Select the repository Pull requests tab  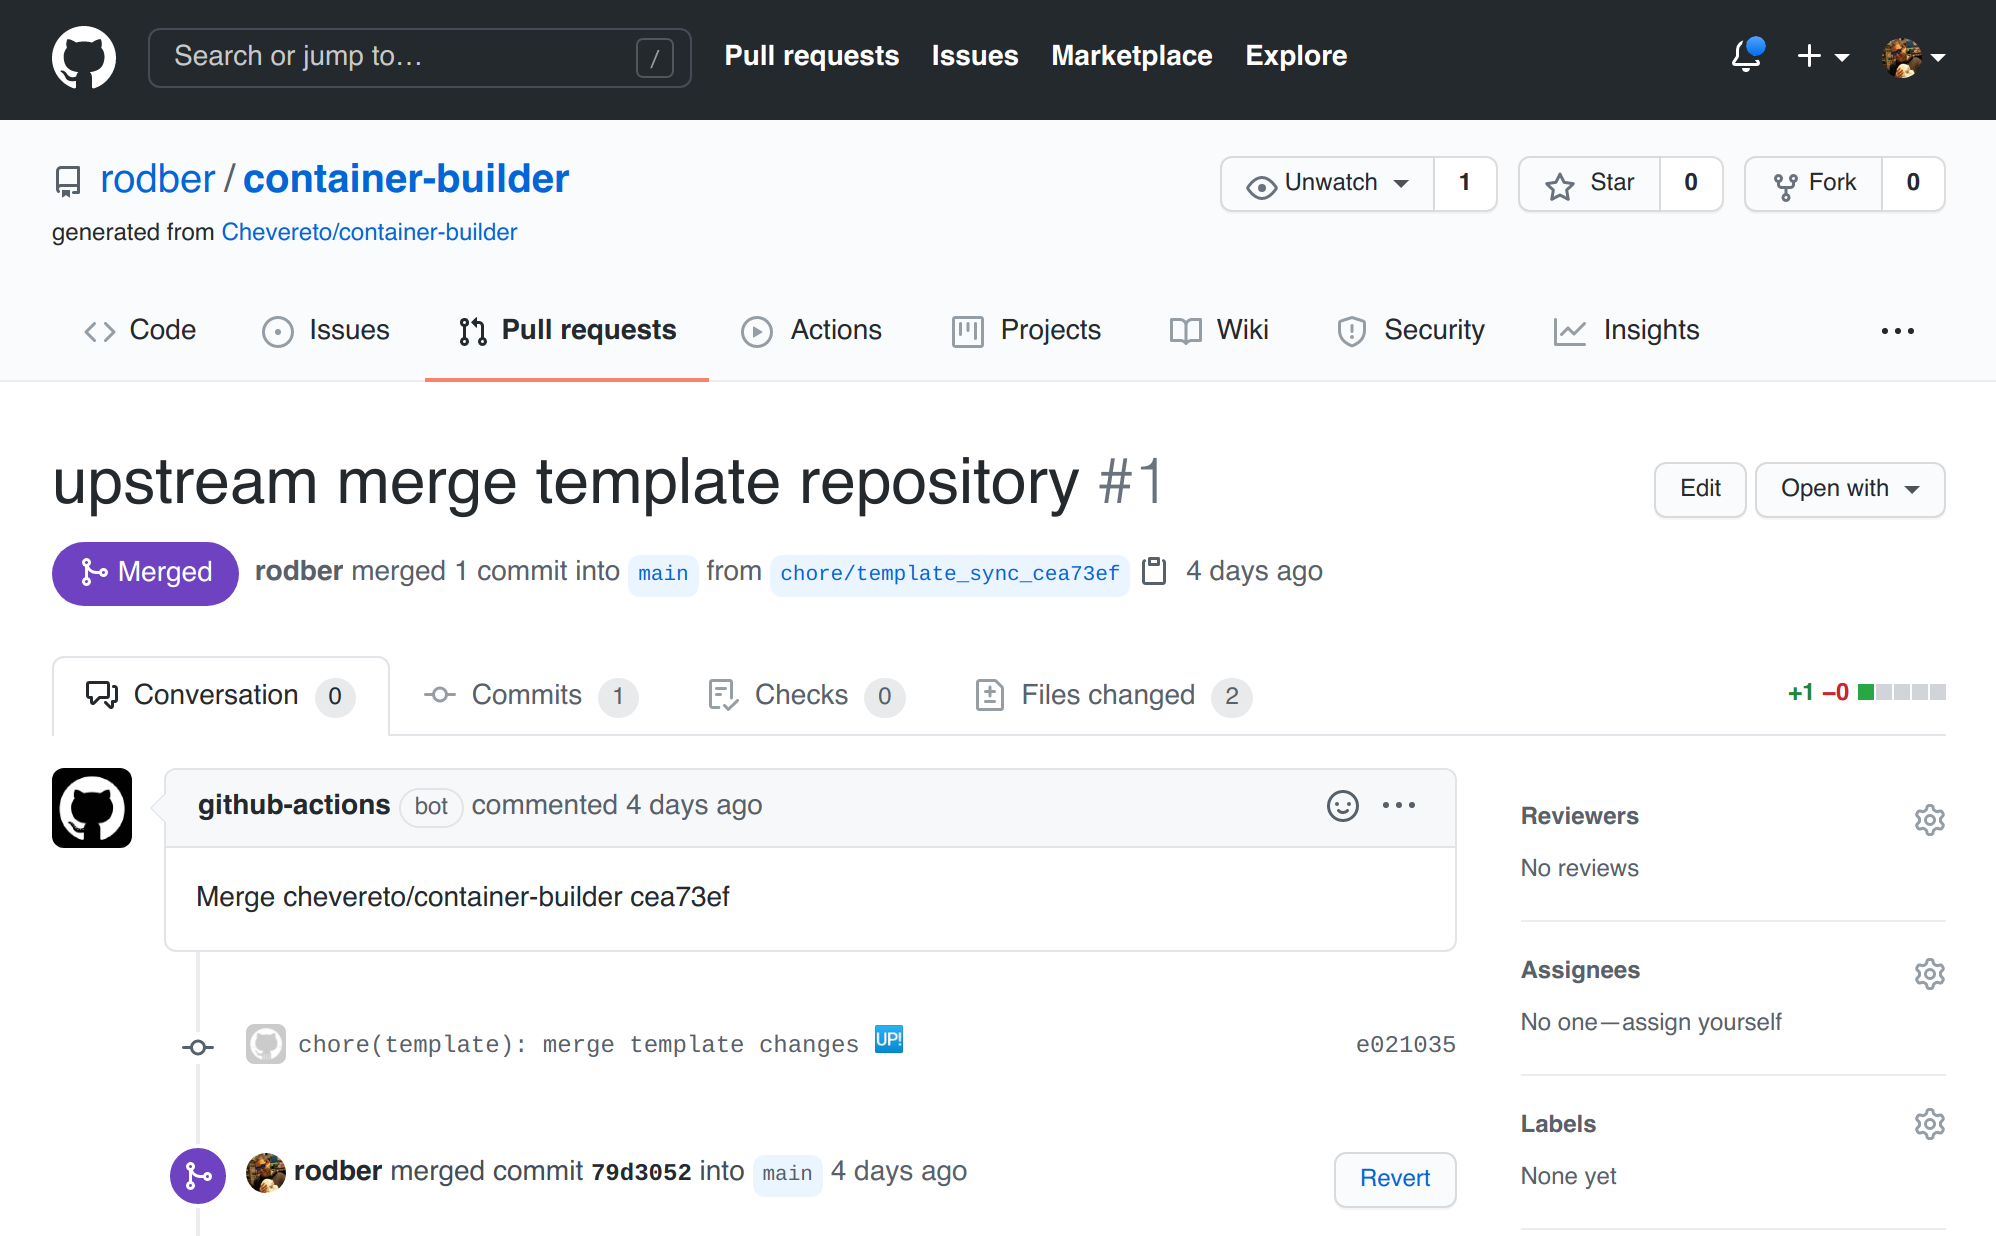567,330
